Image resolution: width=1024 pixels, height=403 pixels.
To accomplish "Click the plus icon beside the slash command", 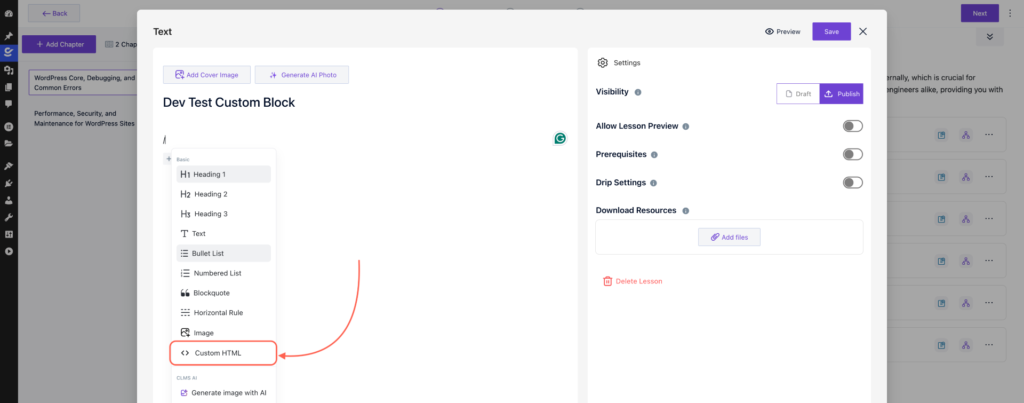I will (x=168, y=159).
